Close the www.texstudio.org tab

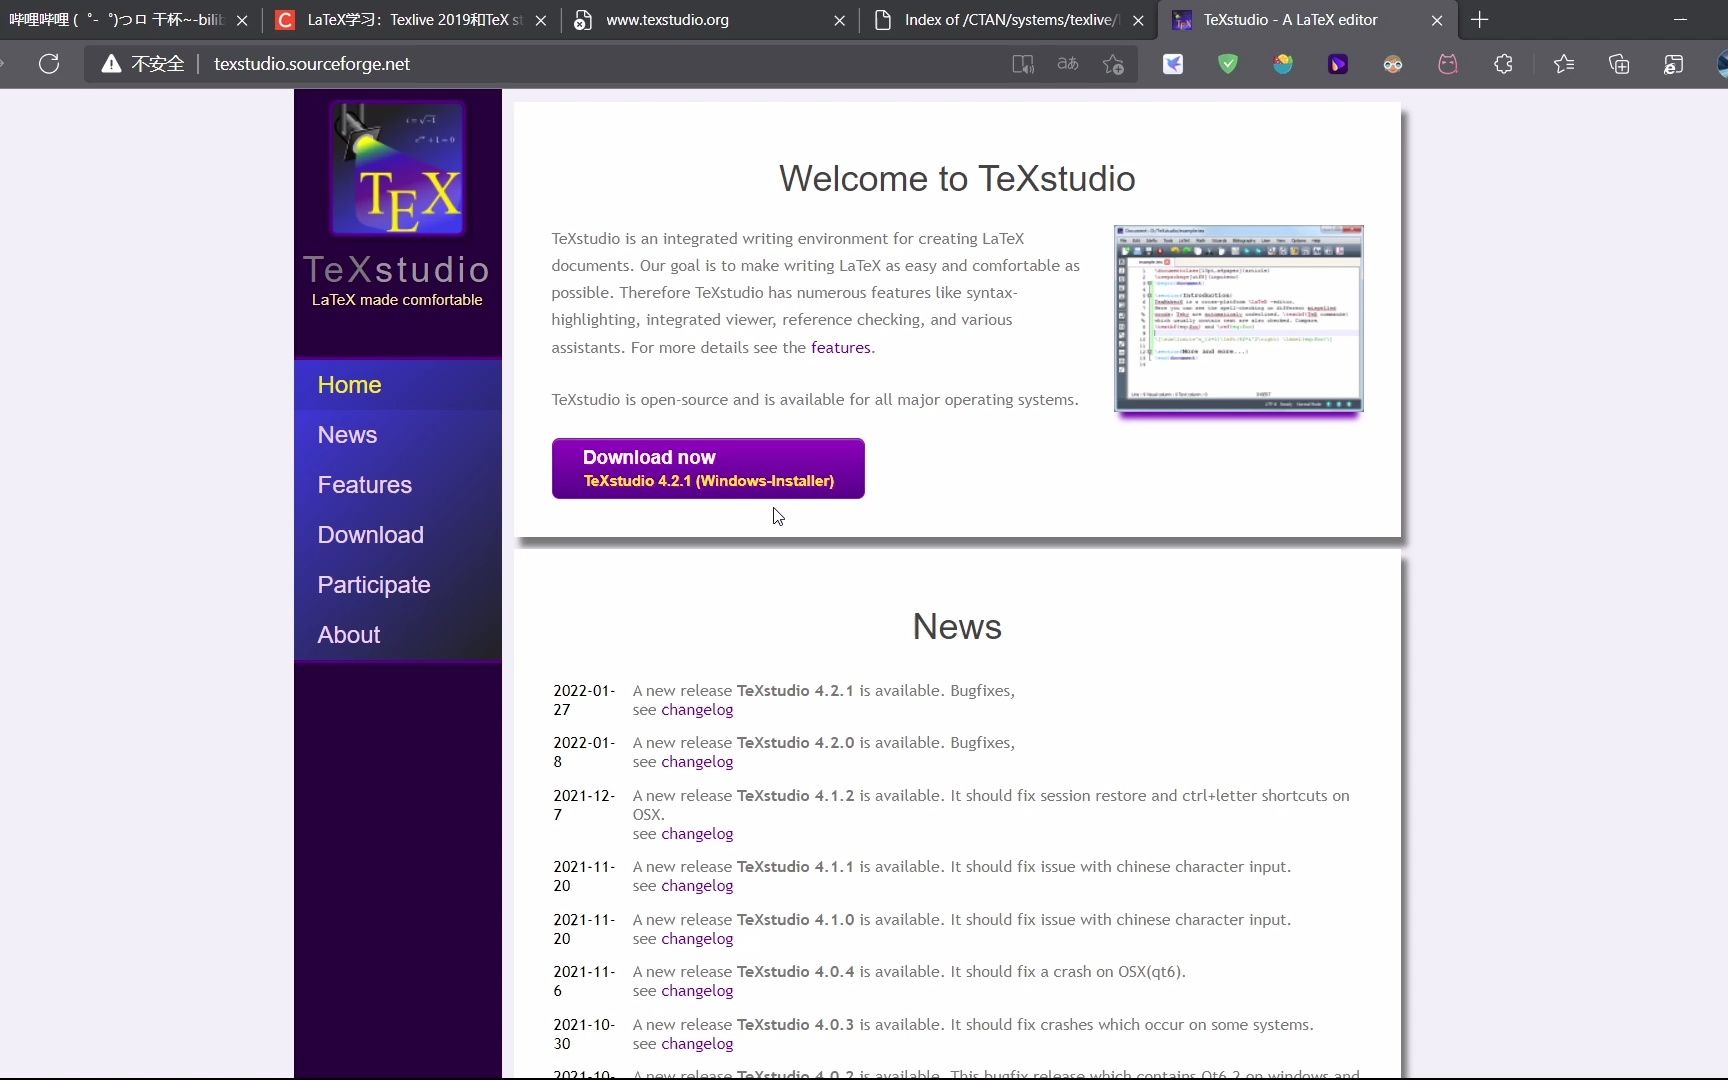click(x=839, y=20)
